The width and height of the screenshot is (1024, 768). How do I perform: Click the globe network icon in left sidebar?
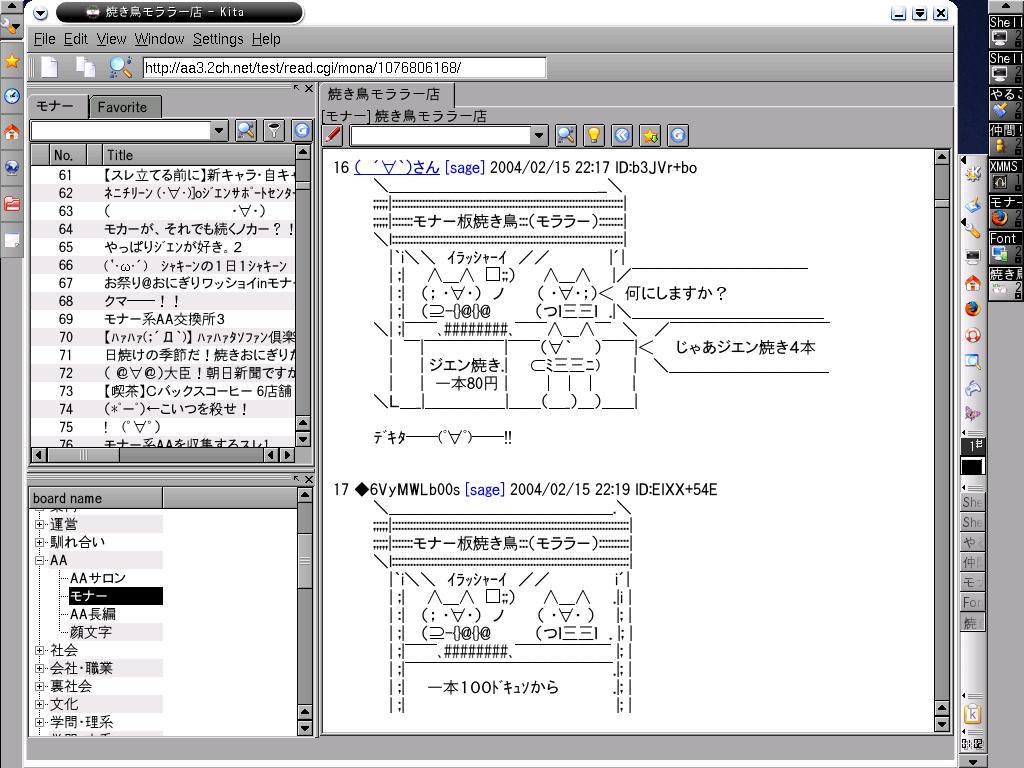pyautogui.click(x=12, y=168)
